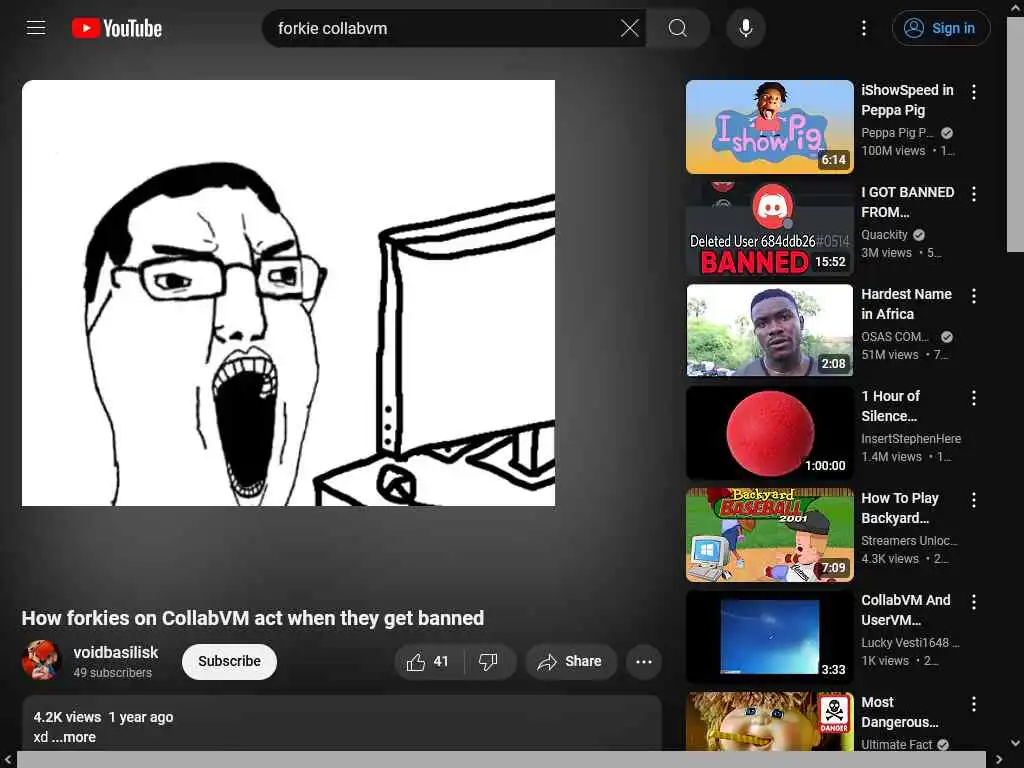Open the settings three-dot menu in header
This screenshot has width=1024, height=768.
coord(863,28)
